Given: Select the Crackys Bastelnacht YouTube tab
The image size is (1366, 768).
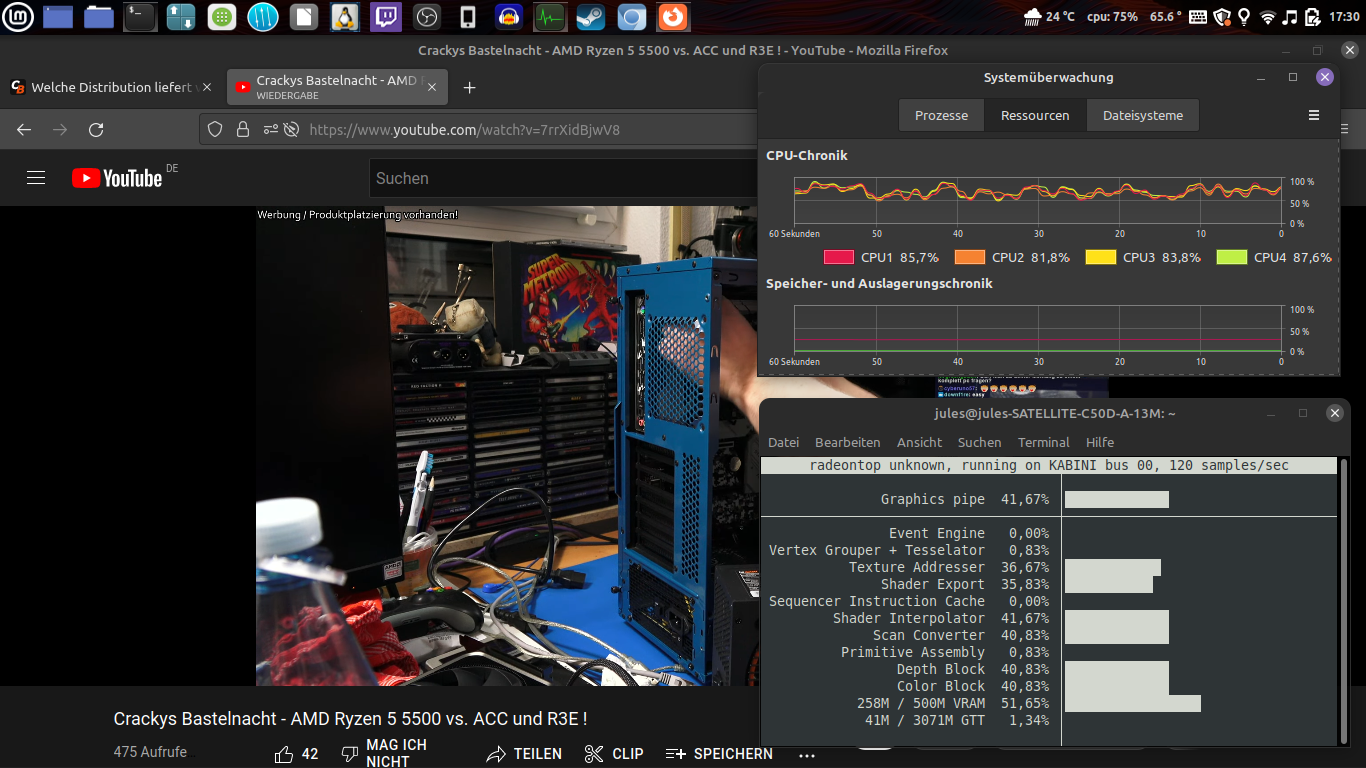Looking at the screenshot, I should coord(337,88).
